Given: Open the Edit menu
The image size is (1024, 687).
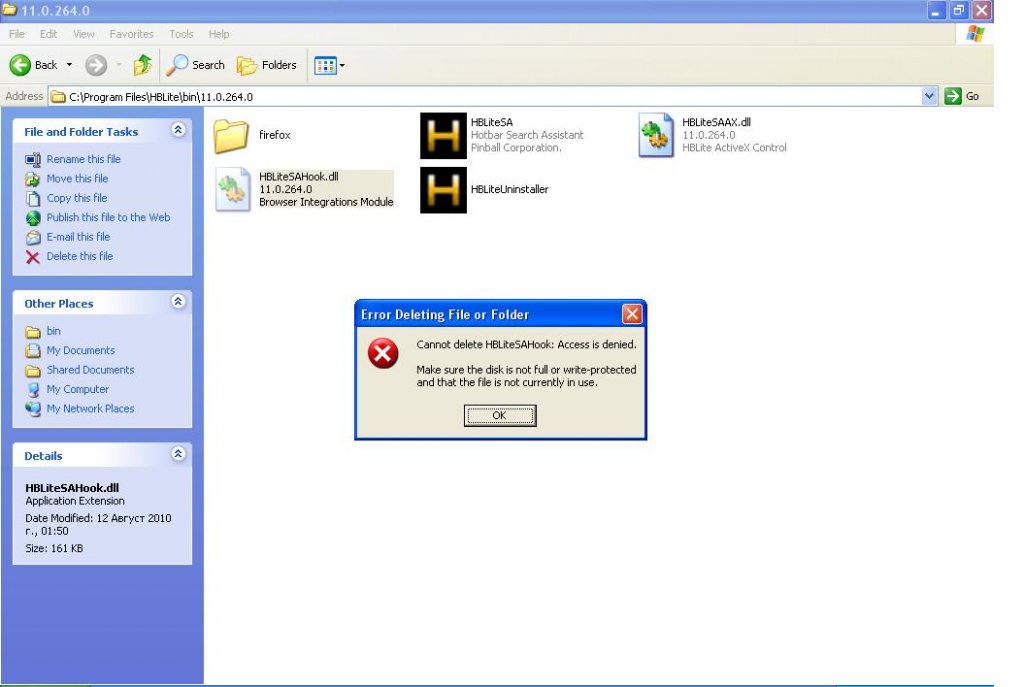Looking at the screenshot, I should (x=48, y=34).
